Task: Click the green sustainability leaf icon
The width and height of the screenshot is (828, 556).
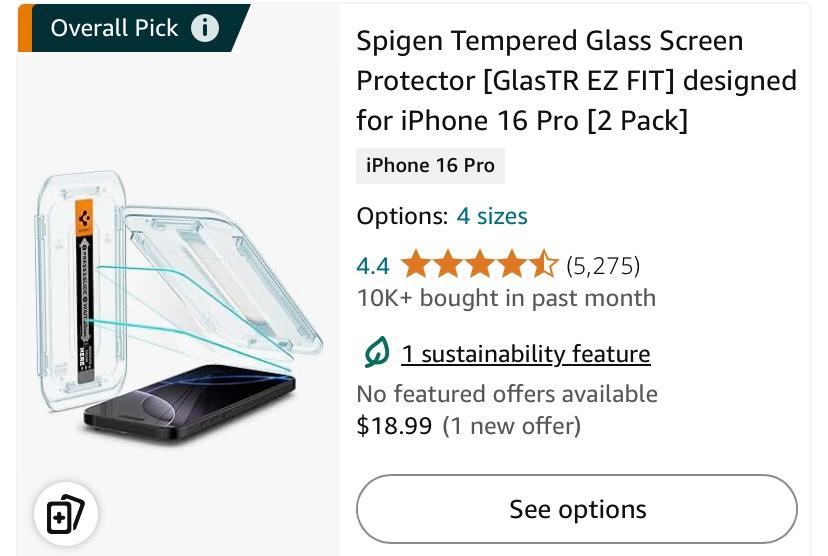Action: click(x=377, y=353)
